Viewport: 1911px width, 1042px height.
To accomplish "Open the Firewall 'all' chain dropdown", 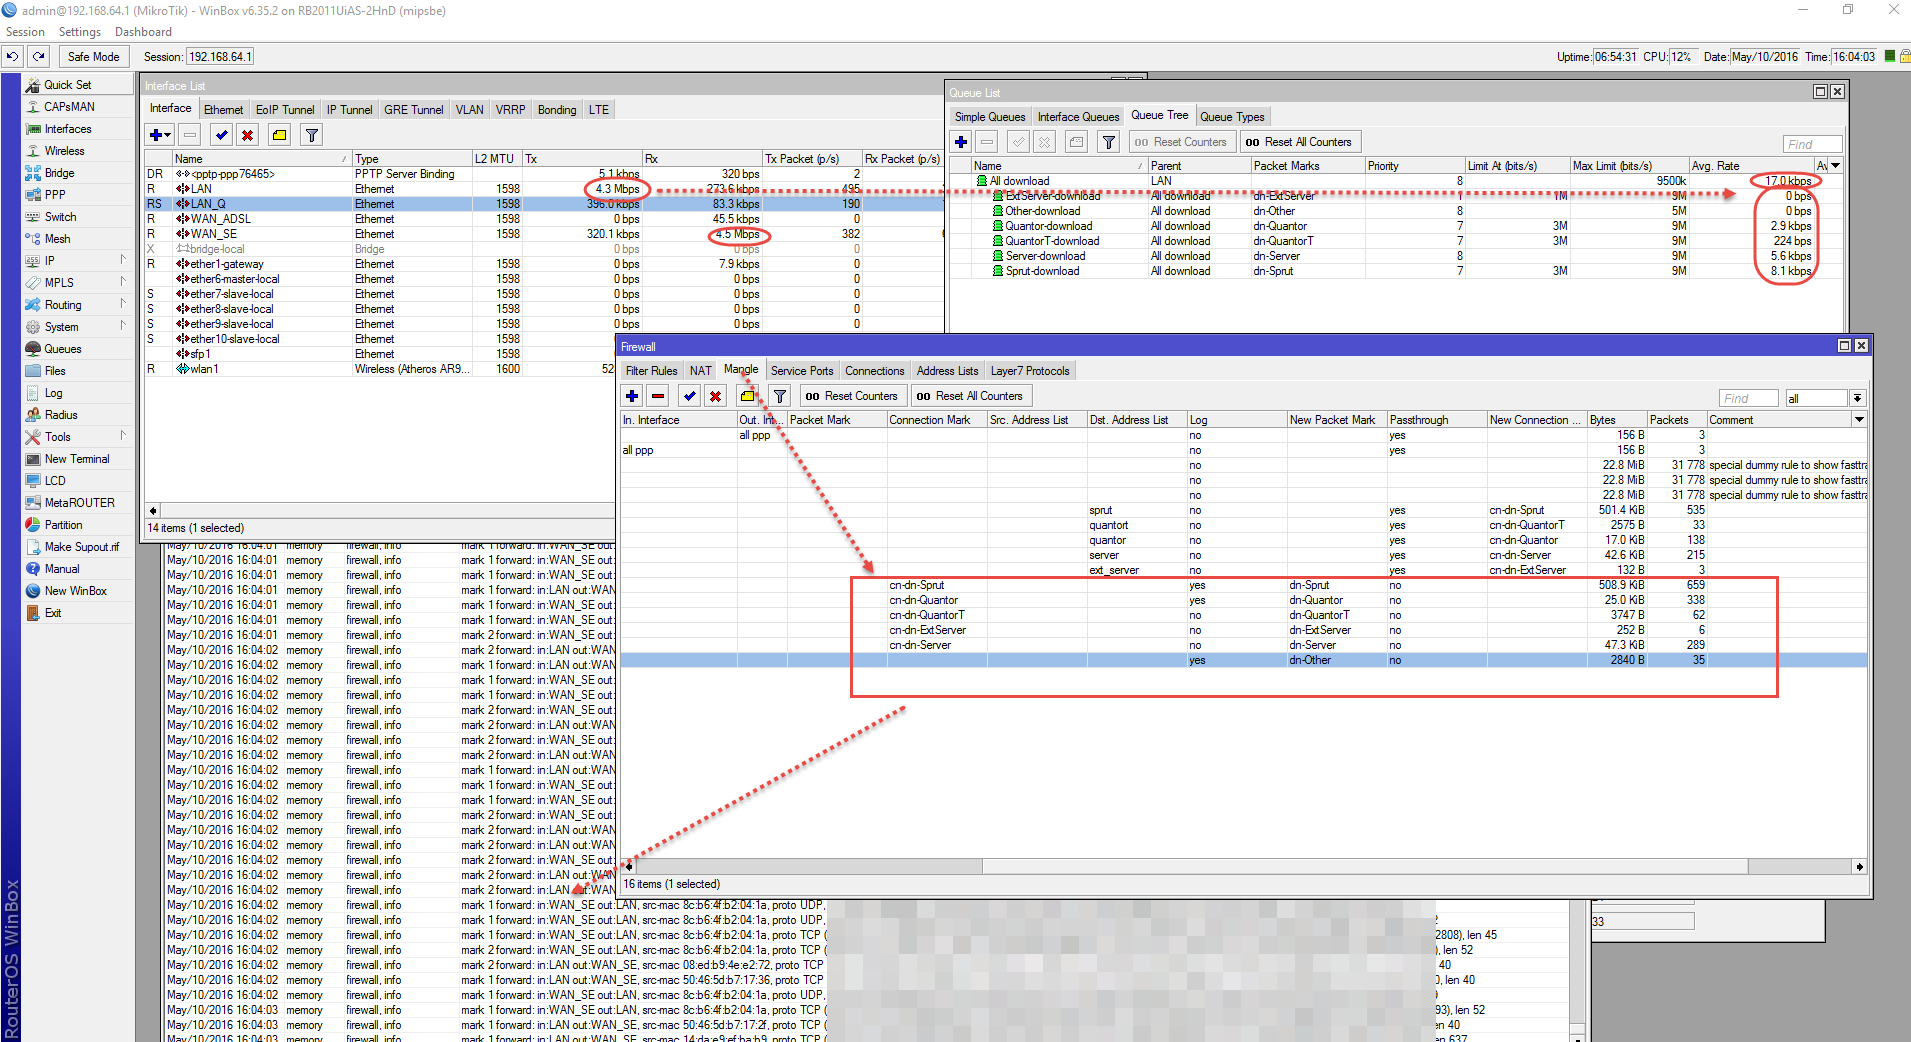I will point(1857,398).
